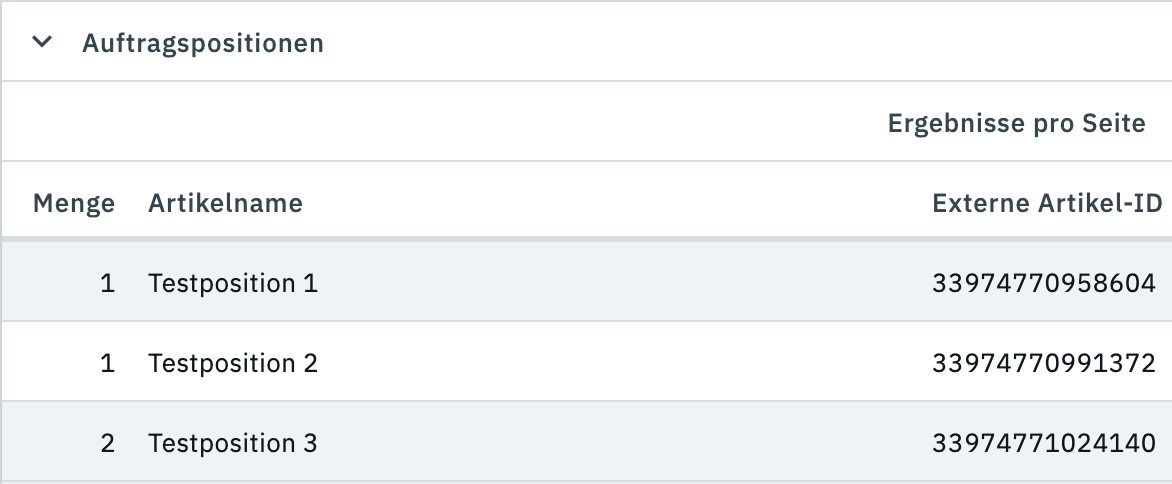
Task: Click external article ID 33974771024140
Action: [1043, 442]
